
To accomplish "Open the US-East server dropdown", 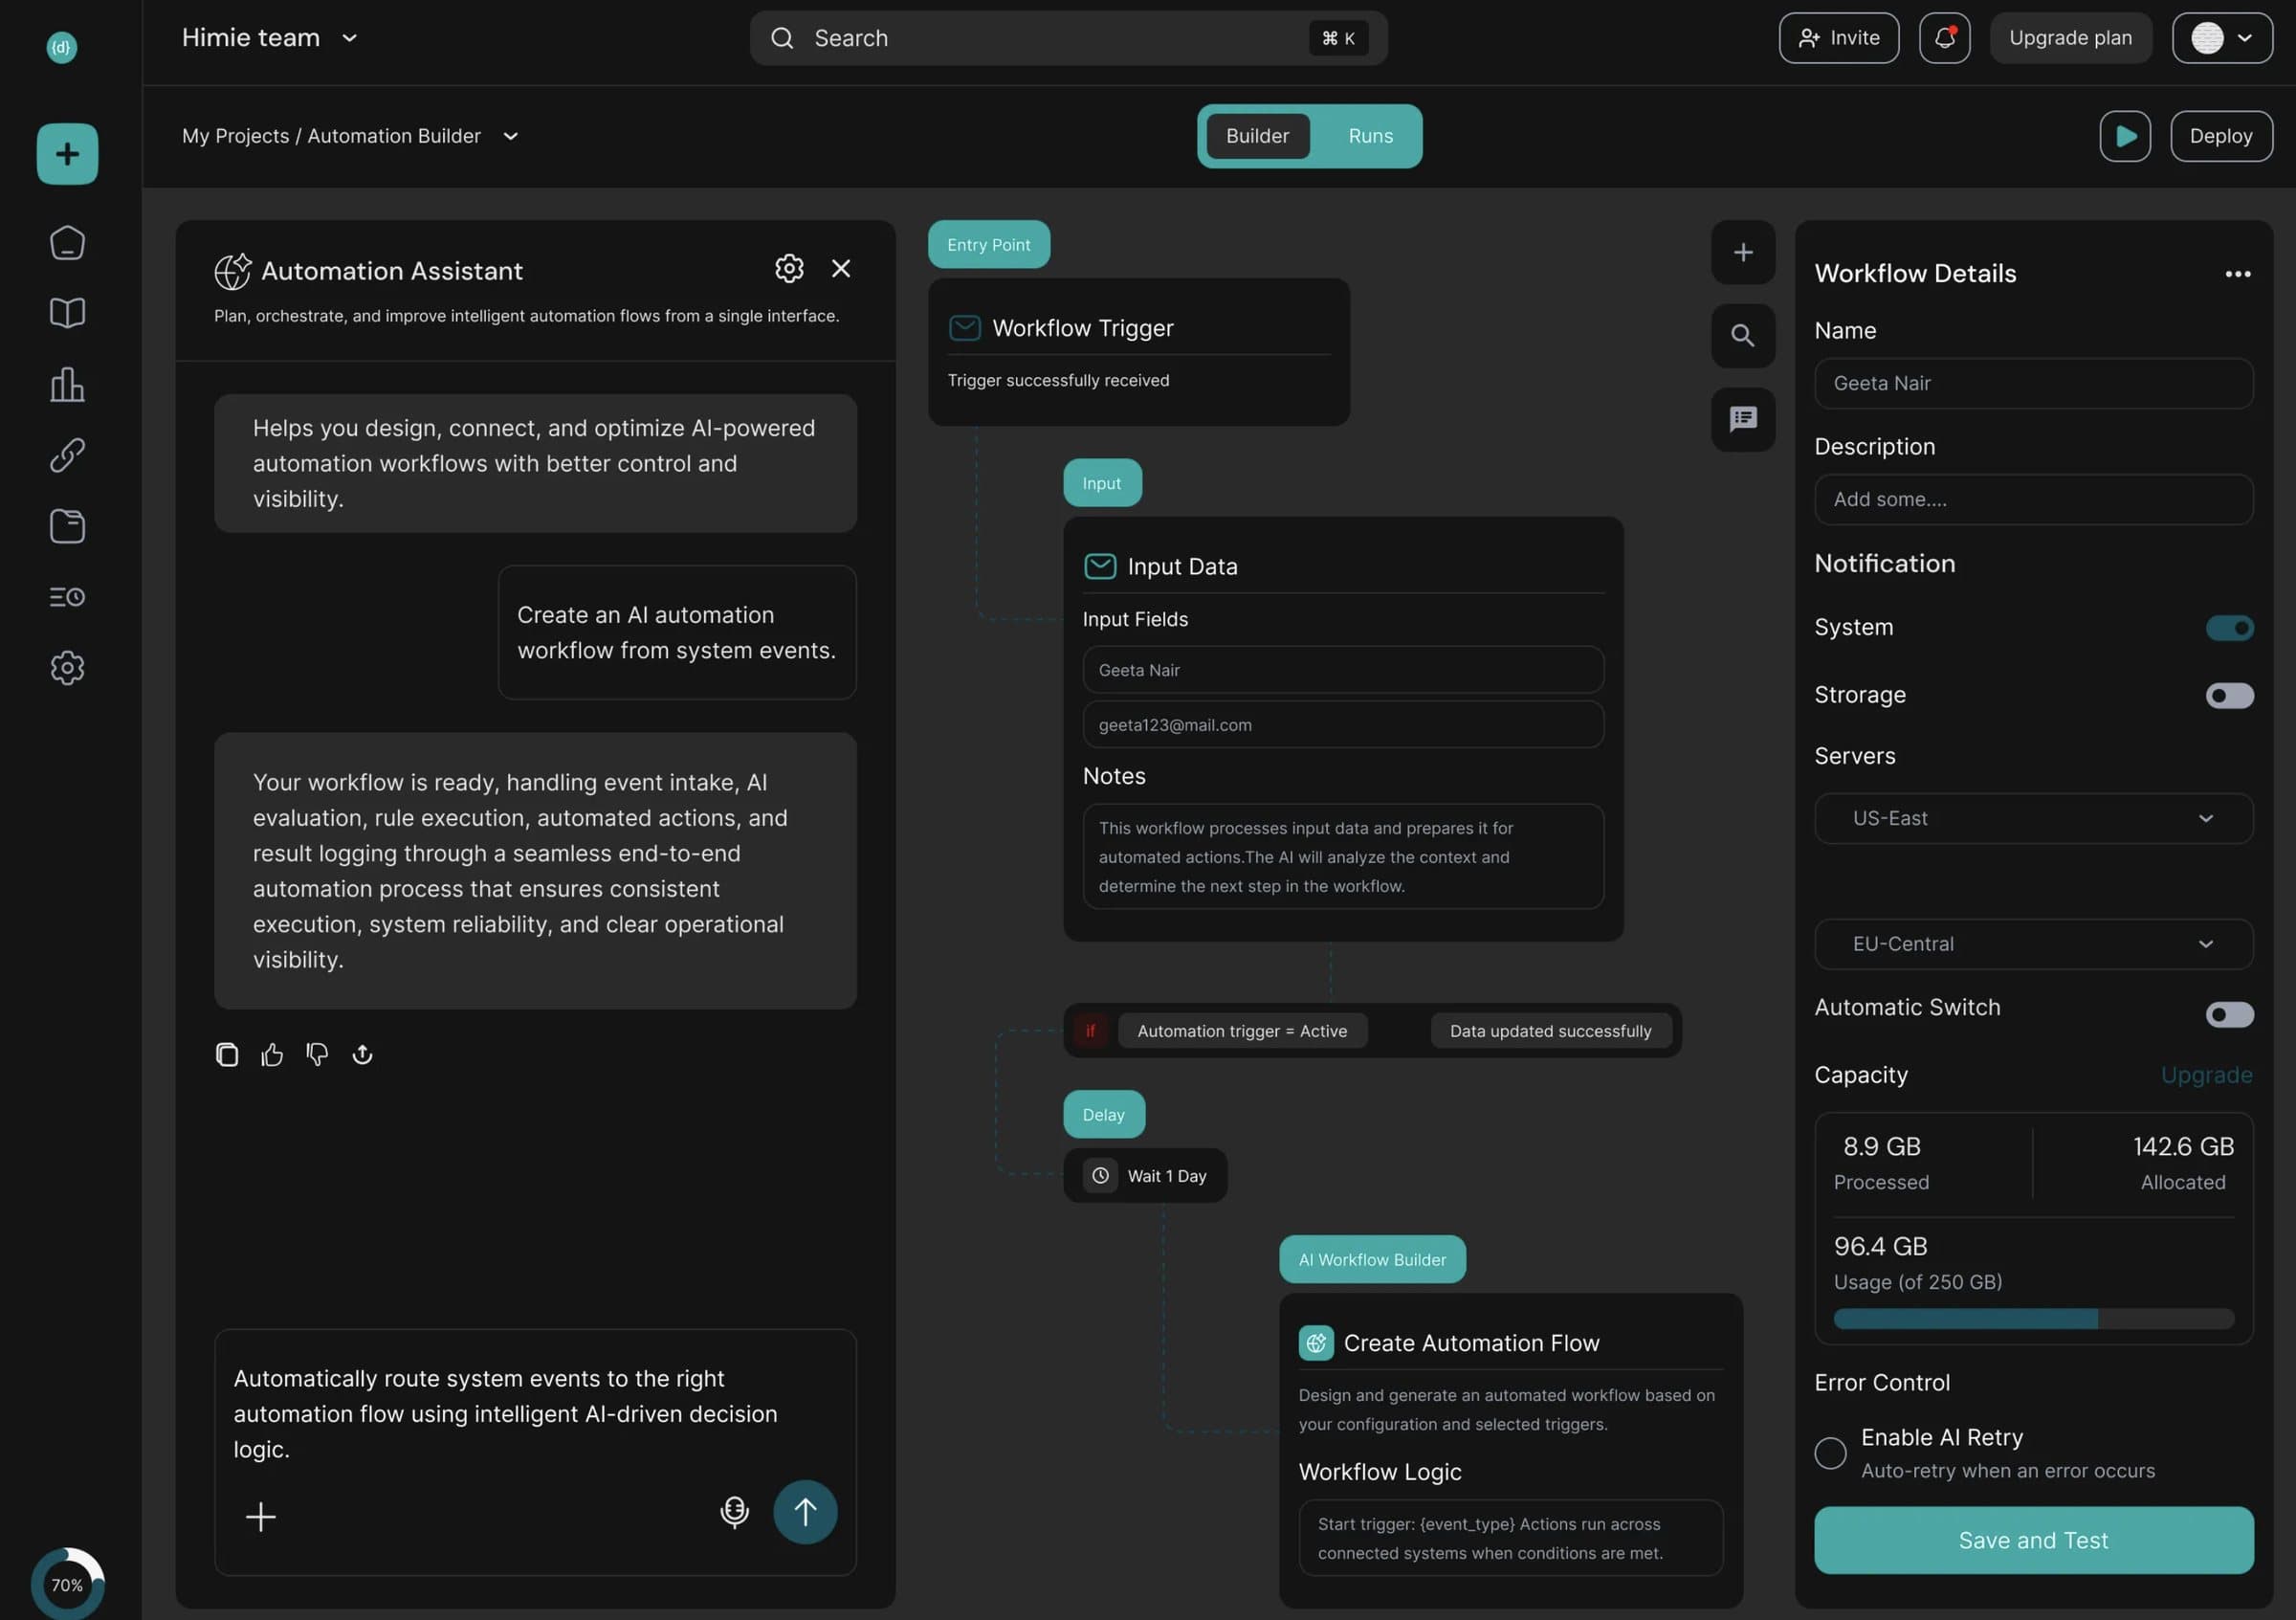I will click(2033, 818).
